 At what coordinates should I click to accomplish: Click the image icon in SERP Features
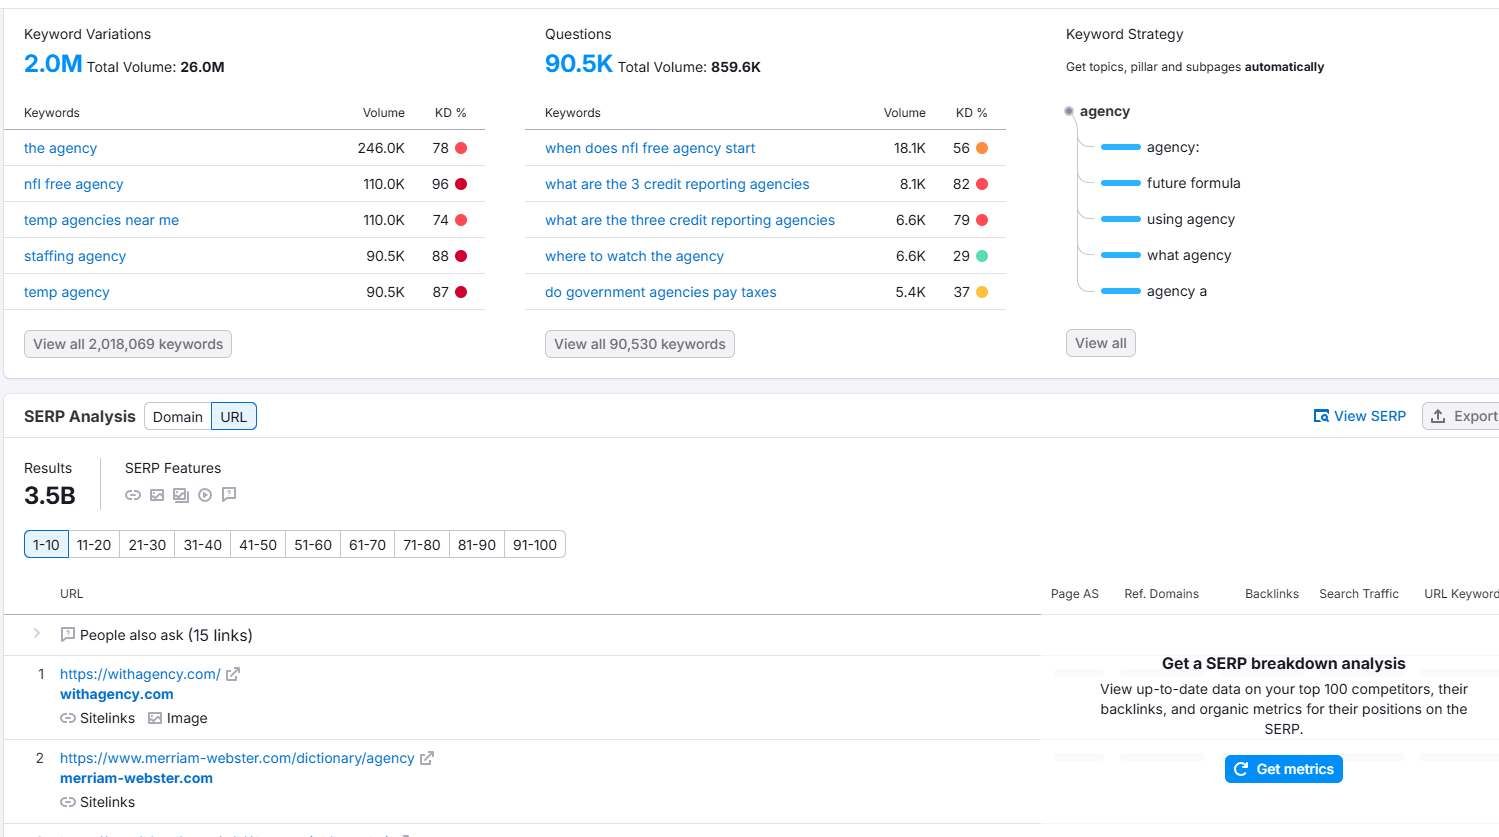(x=157, y=495)
